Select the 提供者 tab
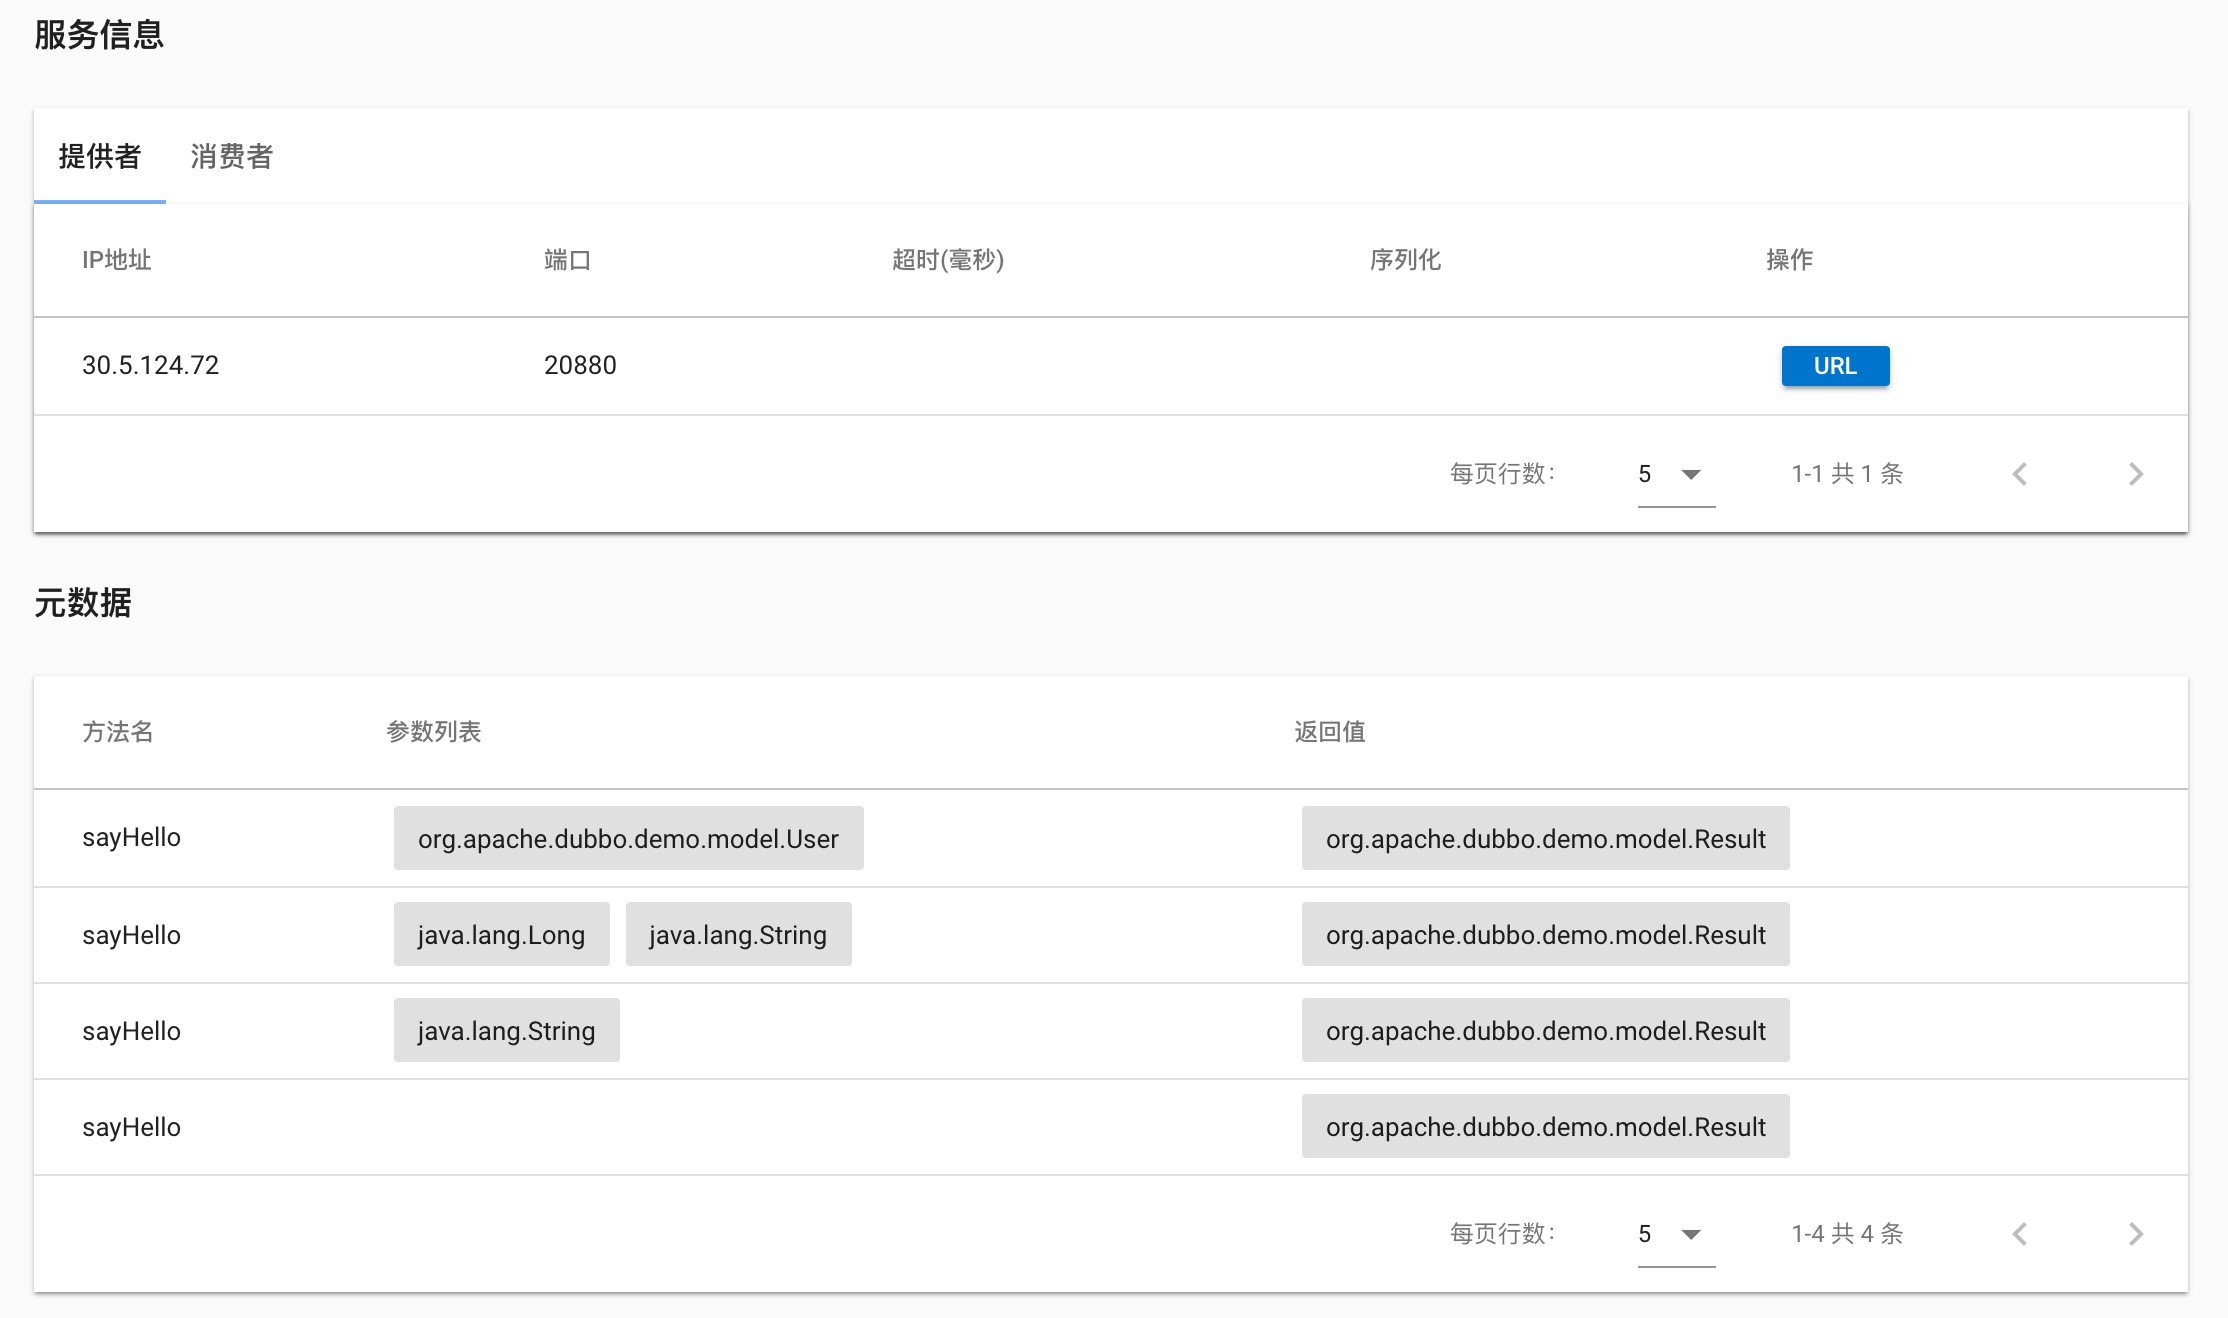 [99, 157]
